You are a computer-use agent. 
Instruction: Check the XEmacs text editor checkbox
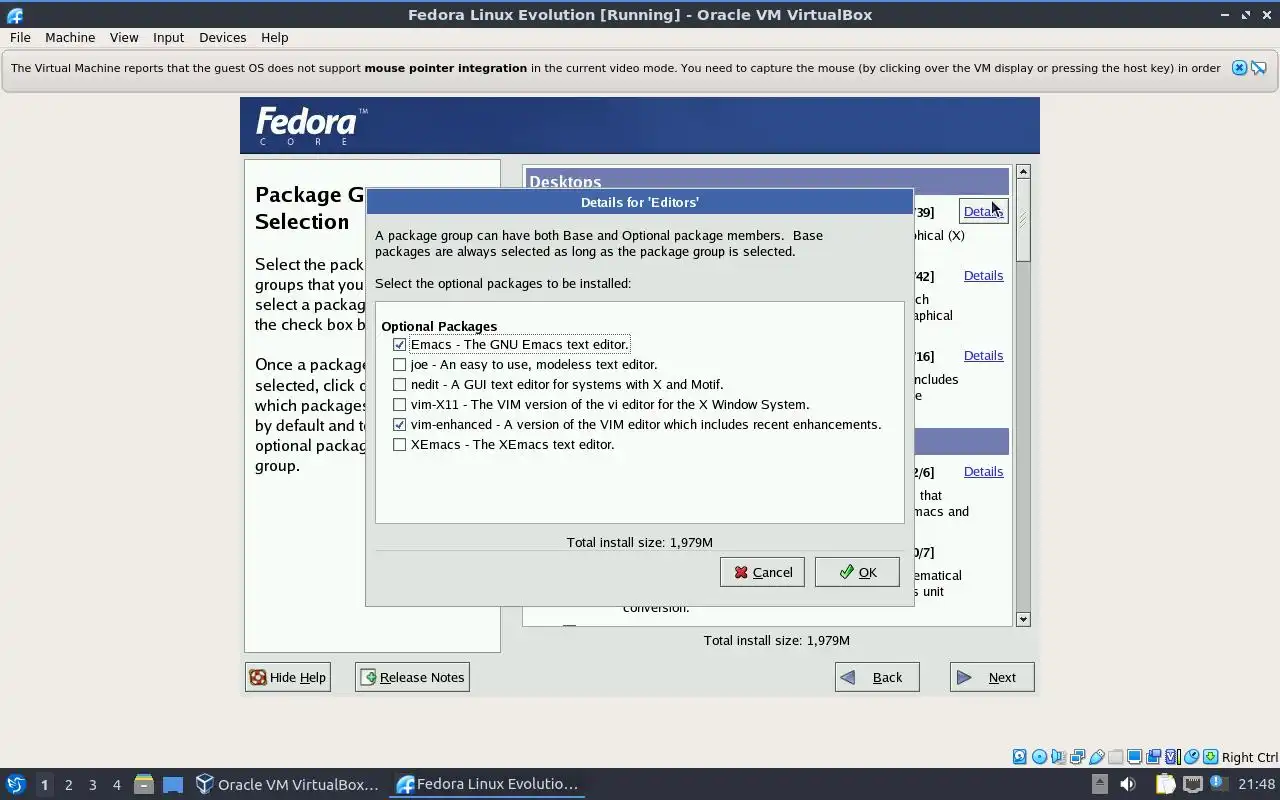pyautogui.click(x=399, y=444)
